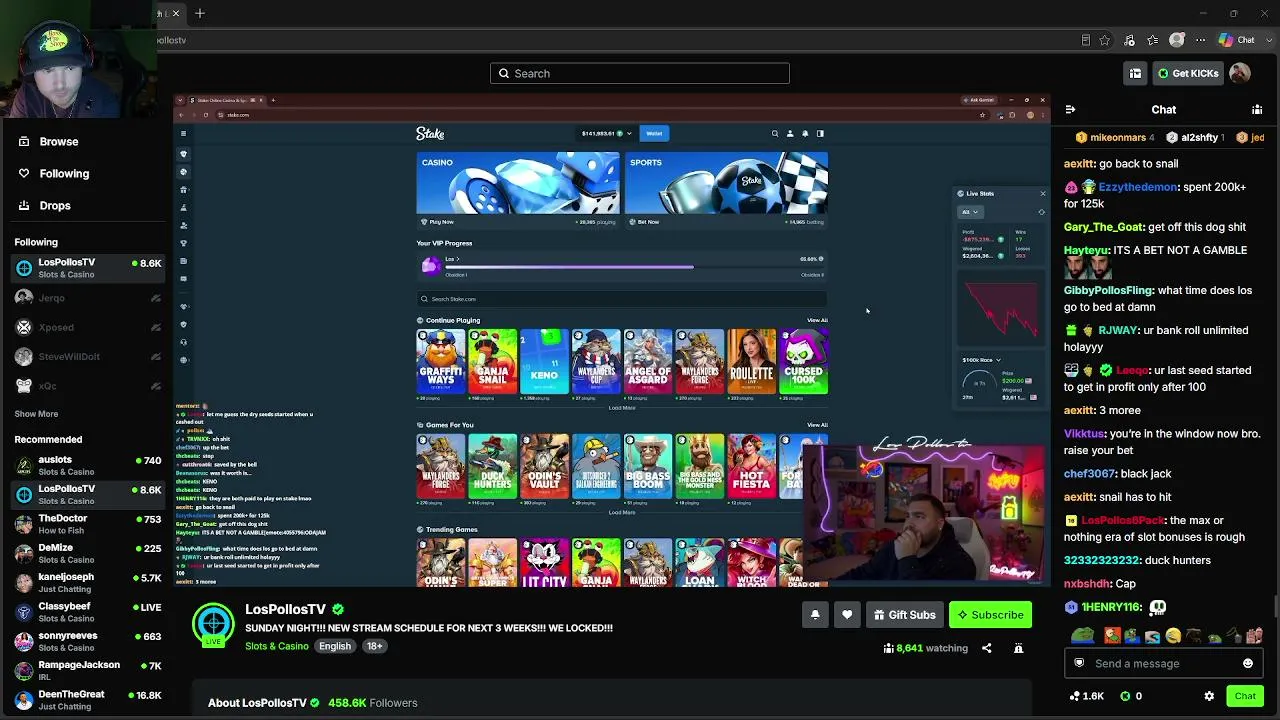The image size is (1280, 720).
Task: Click username Vikktus in chat
Action: 1084,434
